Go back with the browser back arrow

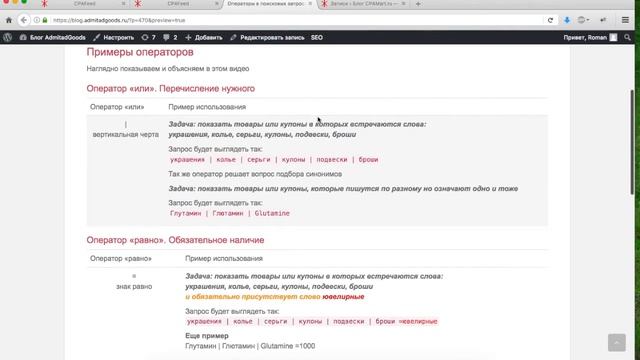pyautogui.click(x=24, y=20)
